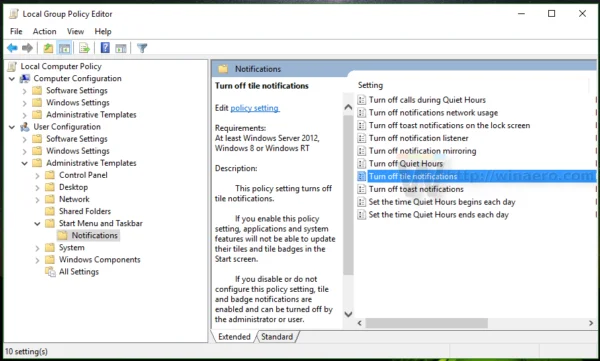Open the Help menu
The width and height of the screenshot is (600, 361).
coord(103,31)
